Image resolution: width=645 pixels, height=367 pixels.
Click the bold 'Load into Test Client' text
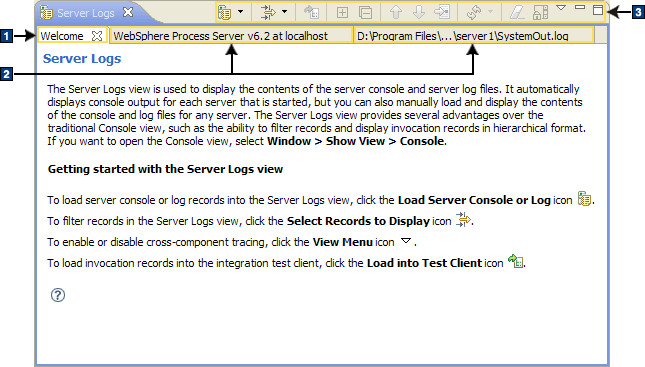424,263
